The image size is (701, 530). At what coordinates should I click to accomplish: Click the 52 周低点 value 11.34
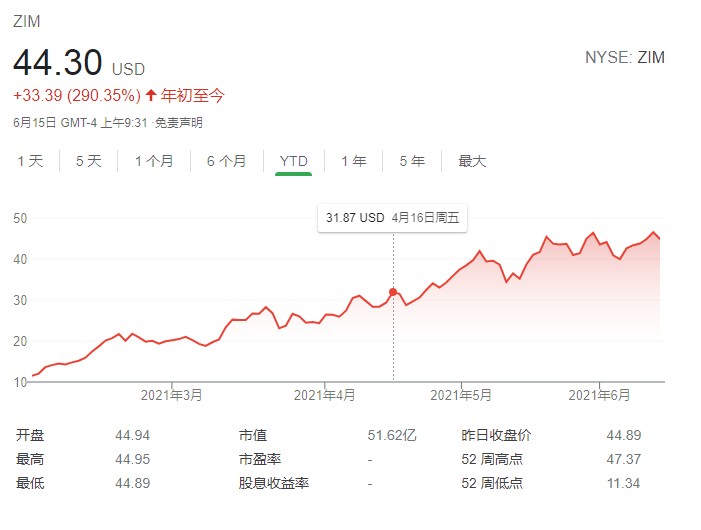624,484
